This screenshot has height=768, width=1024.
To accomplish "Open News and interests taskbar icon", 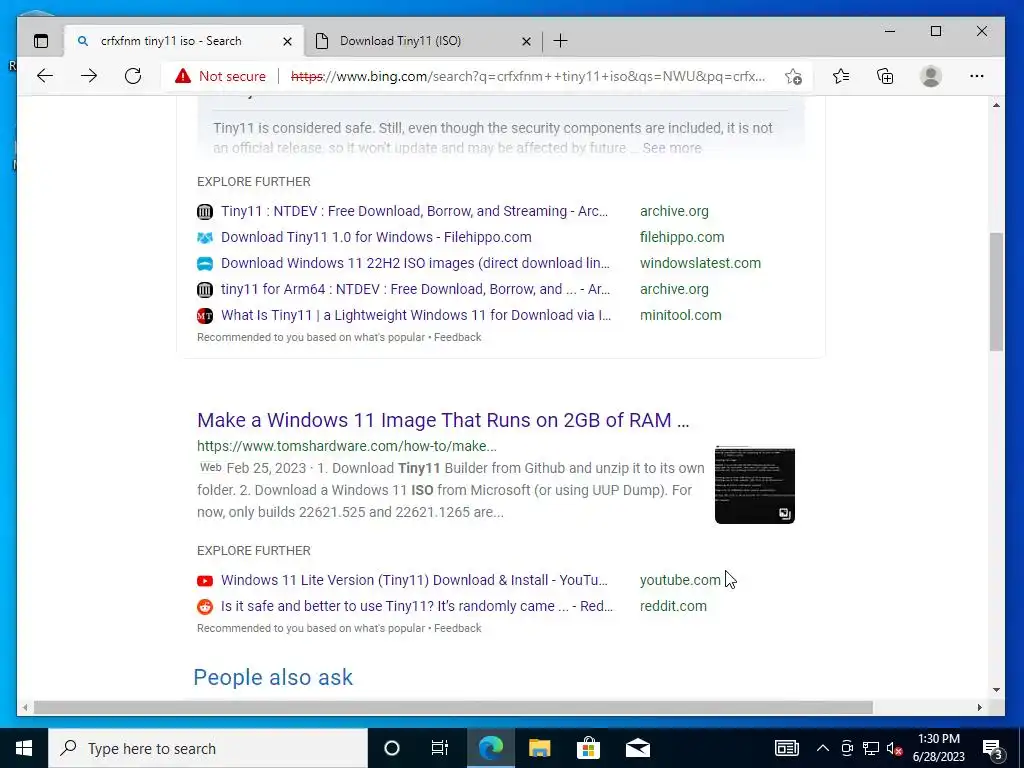I will click(786, 748).
